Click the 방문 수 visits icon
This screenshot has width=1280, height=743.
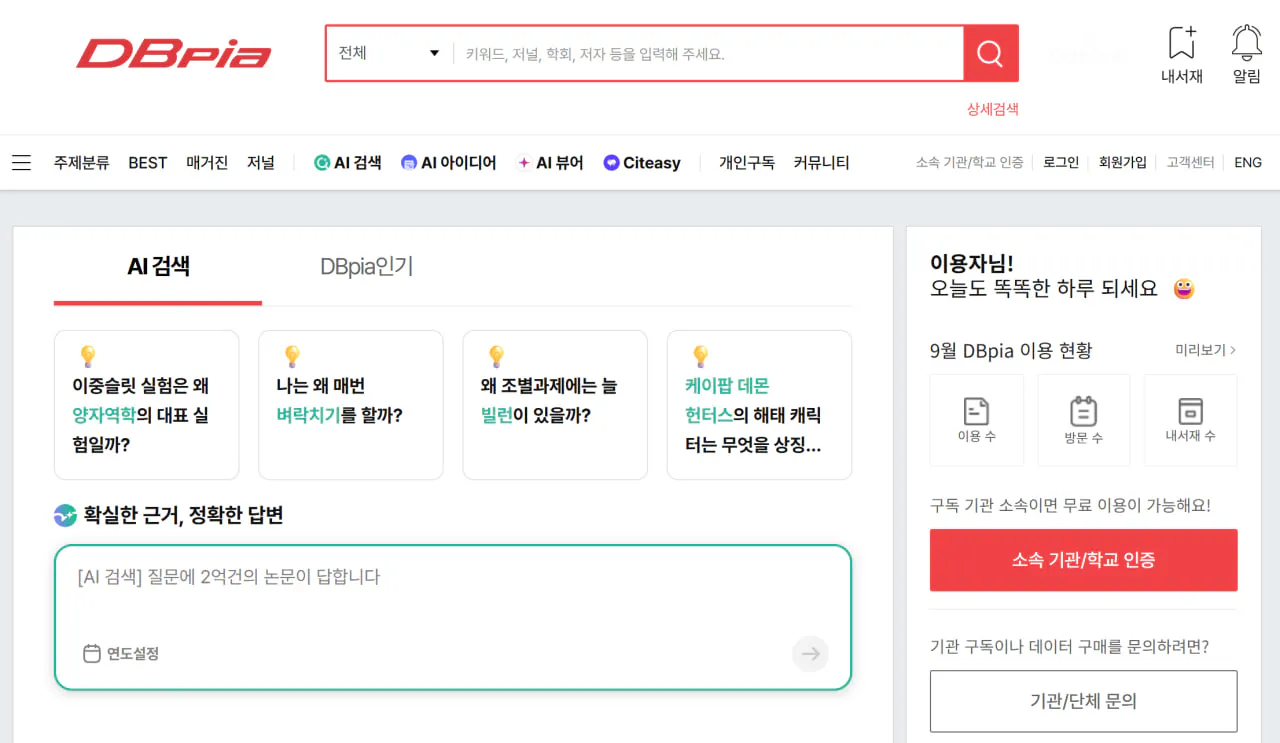tap(1084, 420)
